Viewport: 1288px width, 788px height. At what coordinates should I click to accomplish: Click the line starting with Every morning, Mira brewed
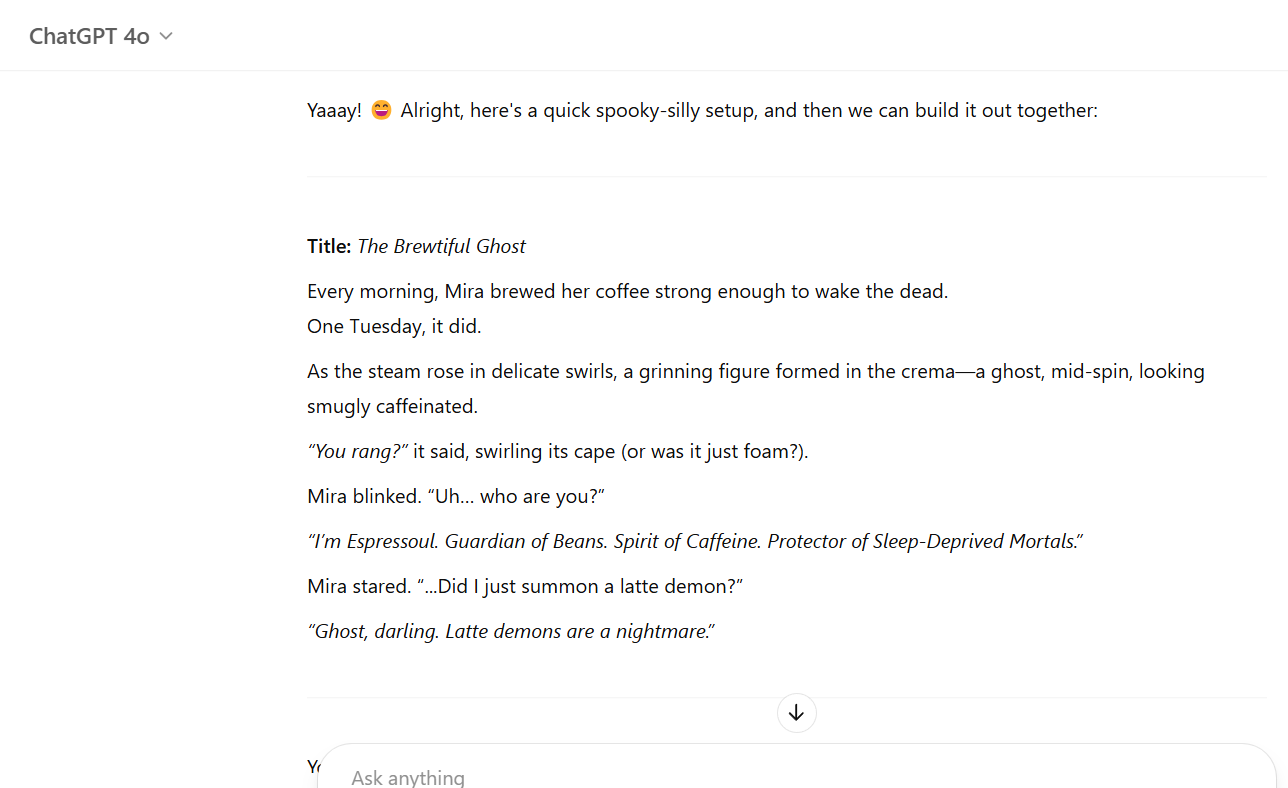coord(627,291)
